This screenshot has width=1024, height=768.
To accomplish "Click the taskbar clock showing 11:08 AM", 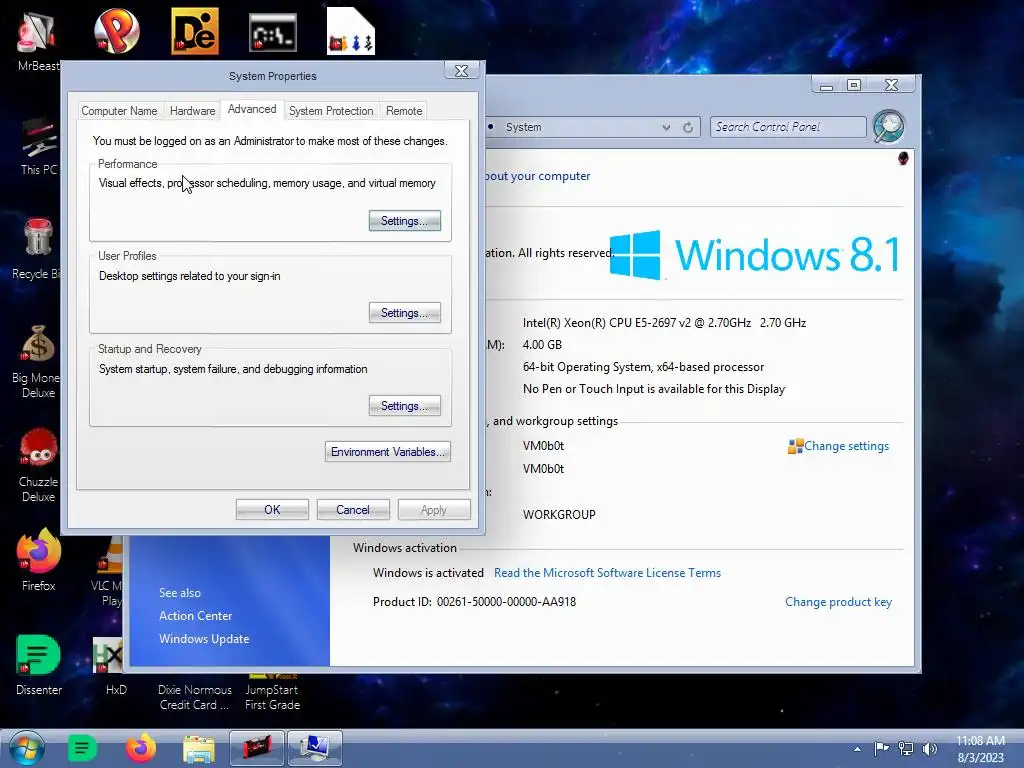I will pyautogui.click(x=980, y=749).
